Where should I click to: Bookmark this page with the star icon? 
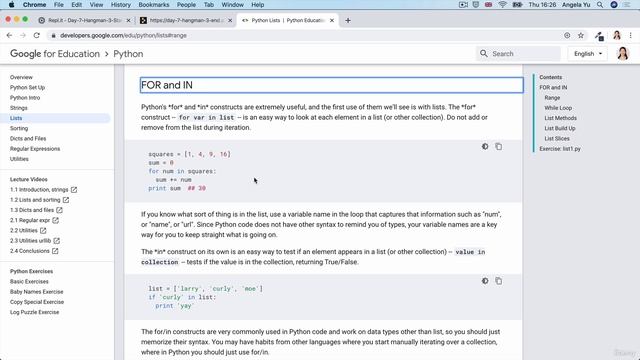[581, 36]
